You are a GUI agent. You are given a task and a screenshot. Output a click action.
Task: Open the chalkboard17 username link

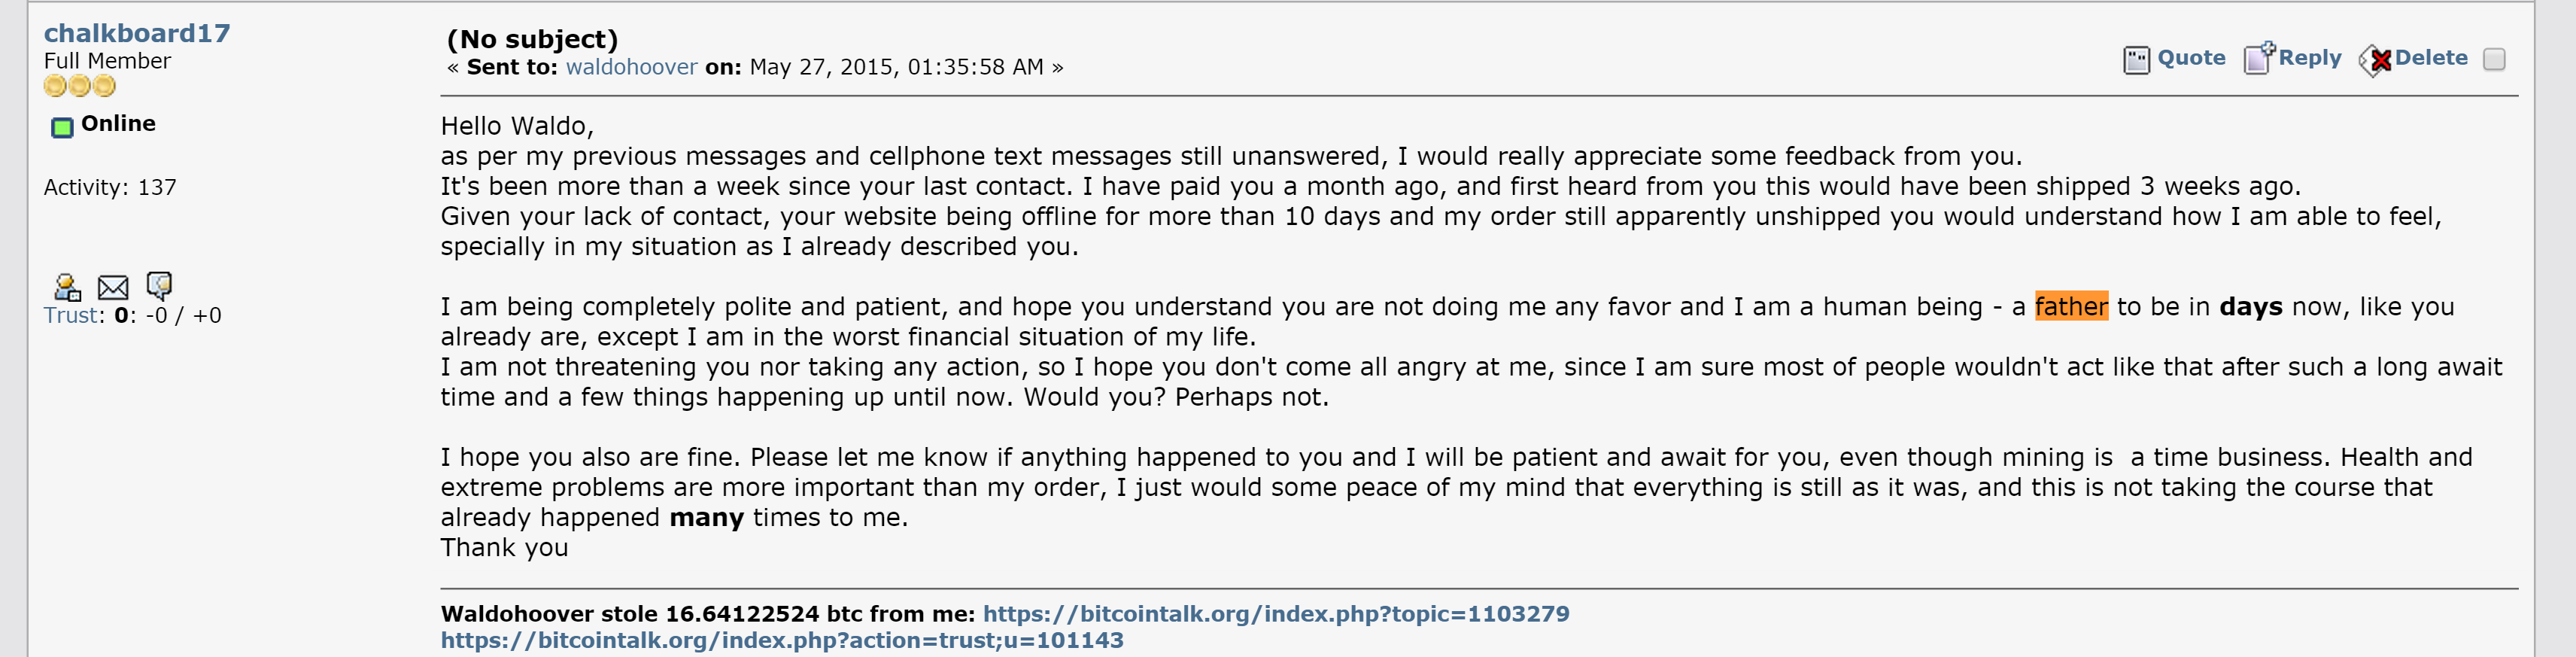137,33
